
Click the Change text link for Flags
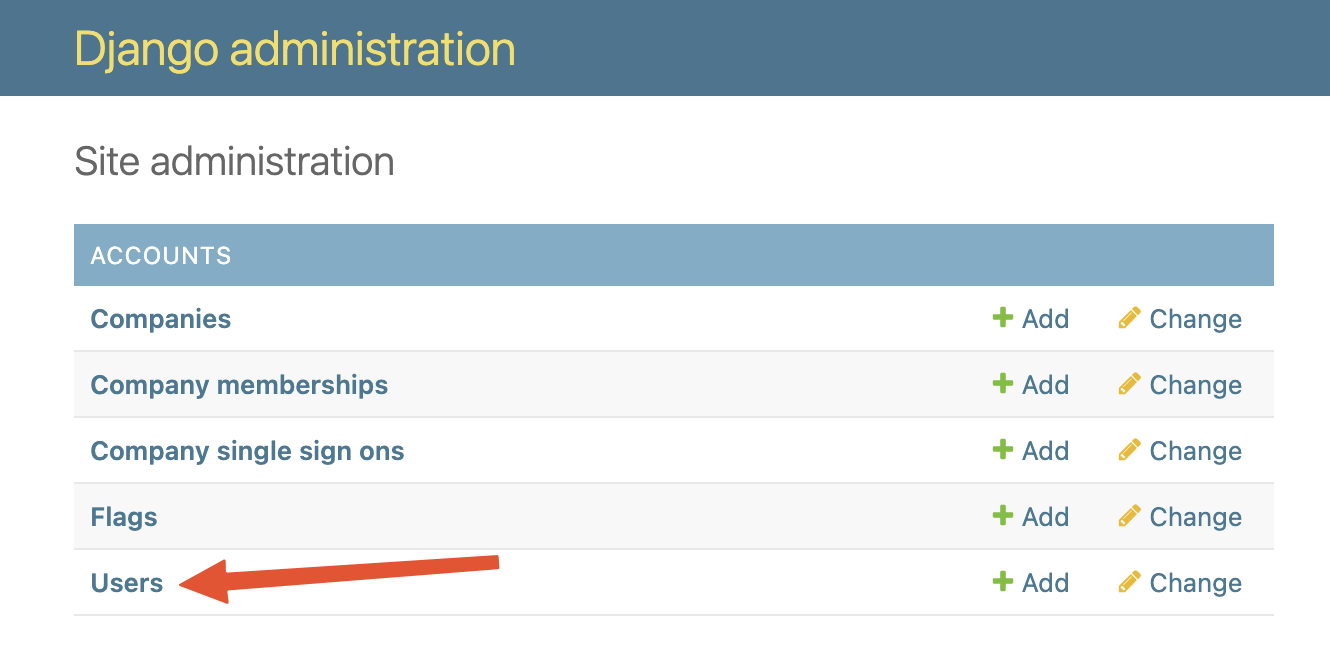(x=1195, y=517)
